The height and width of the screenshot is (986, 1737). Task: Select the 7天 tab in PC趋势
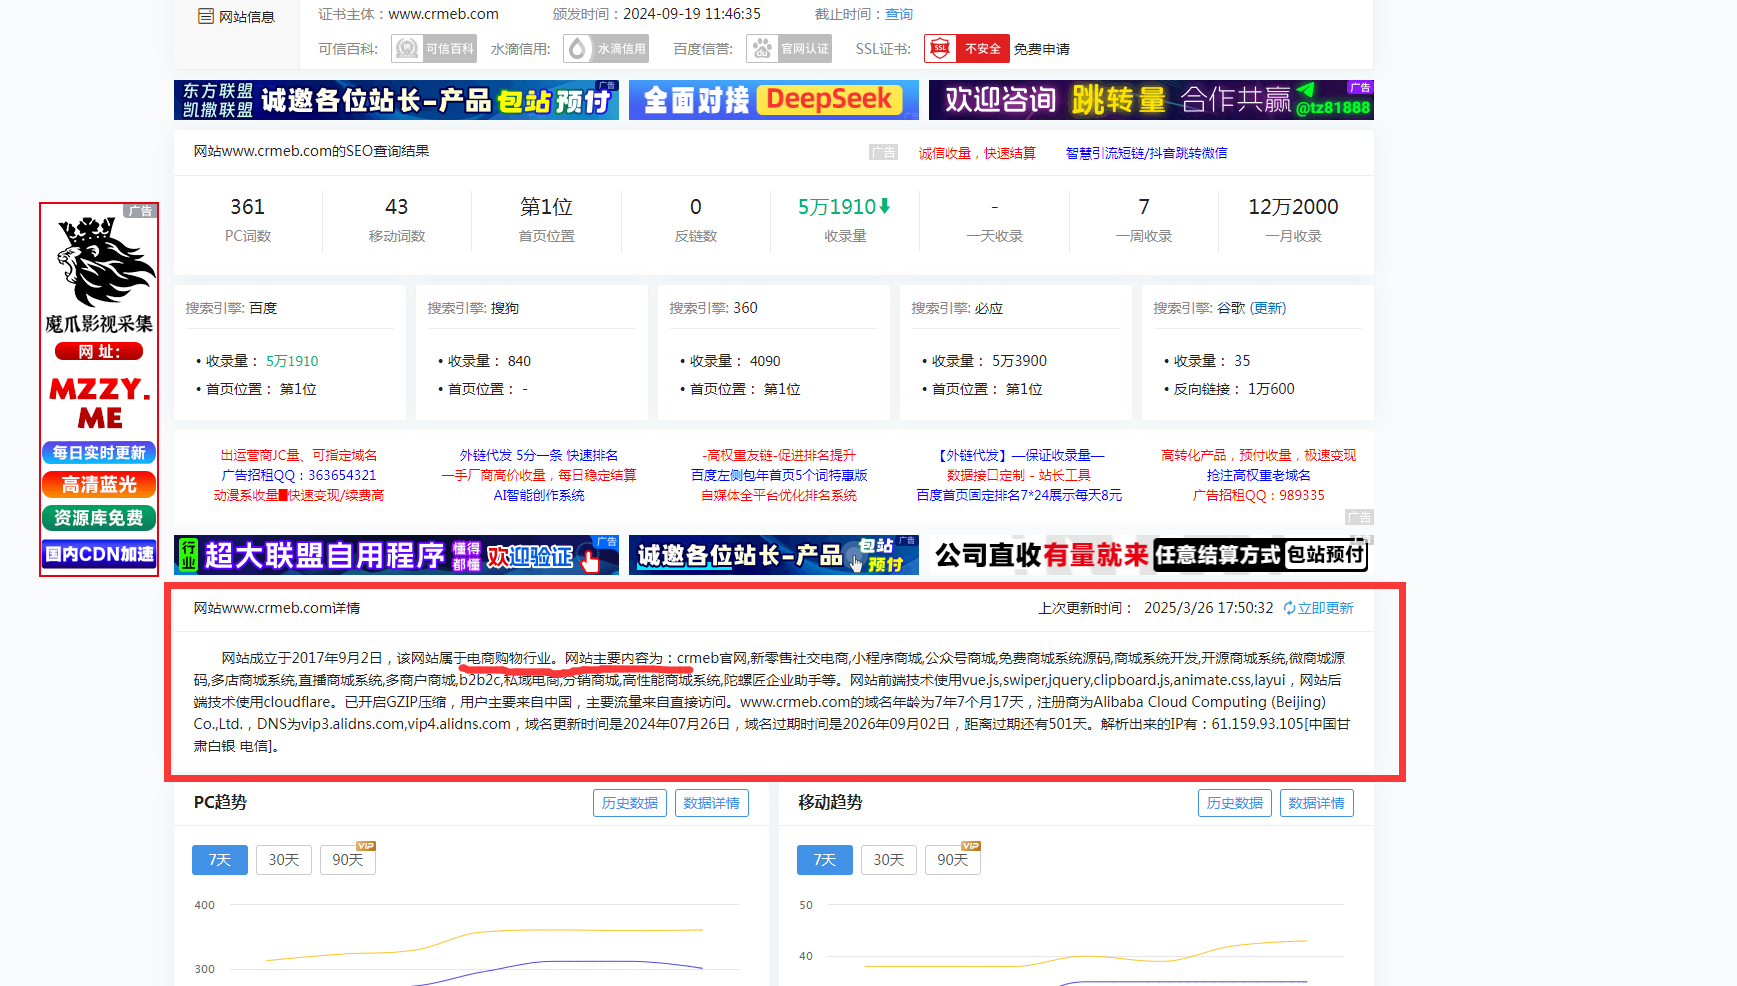(x=220, y=860)
